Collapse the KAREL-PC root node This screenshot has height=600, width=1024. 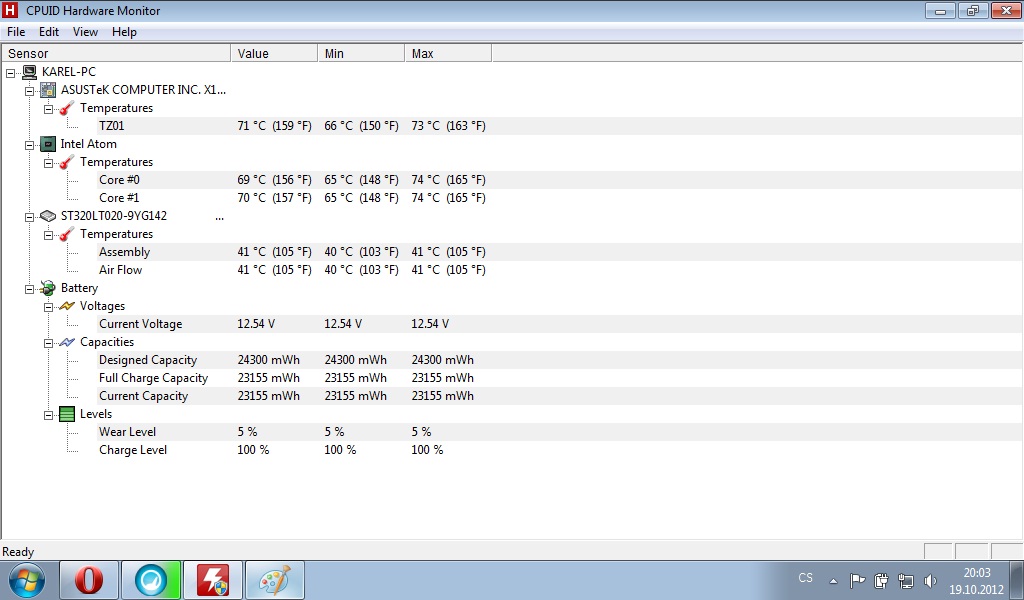(x=10, y=73)
